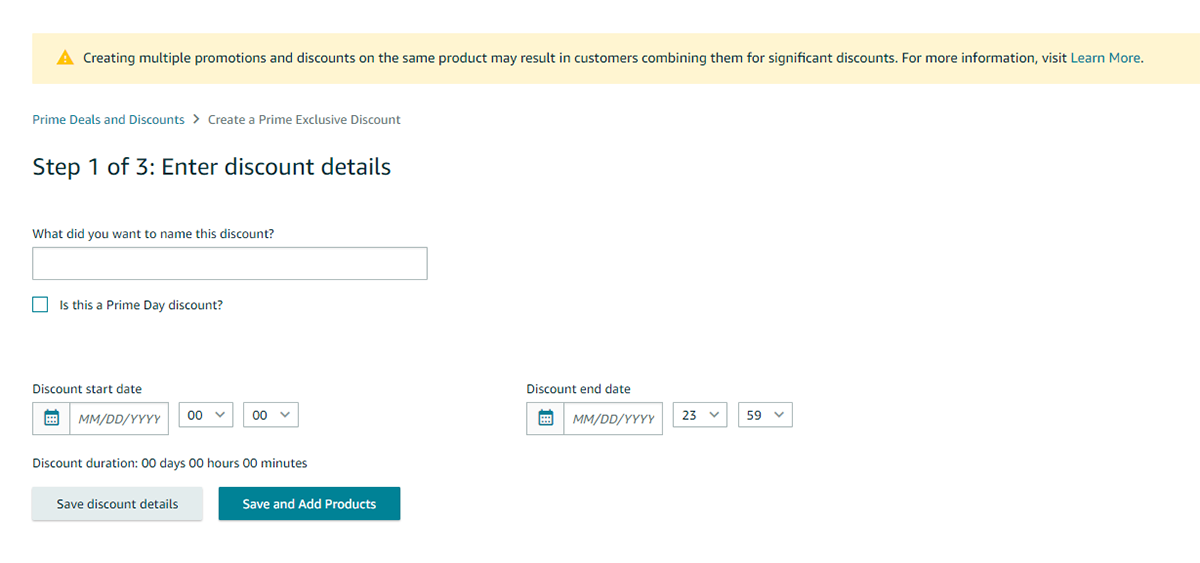This screenshot has height=563, width=1200.
Task: Click the end date MM/DD/YYYY field
Action: [613, 419]
